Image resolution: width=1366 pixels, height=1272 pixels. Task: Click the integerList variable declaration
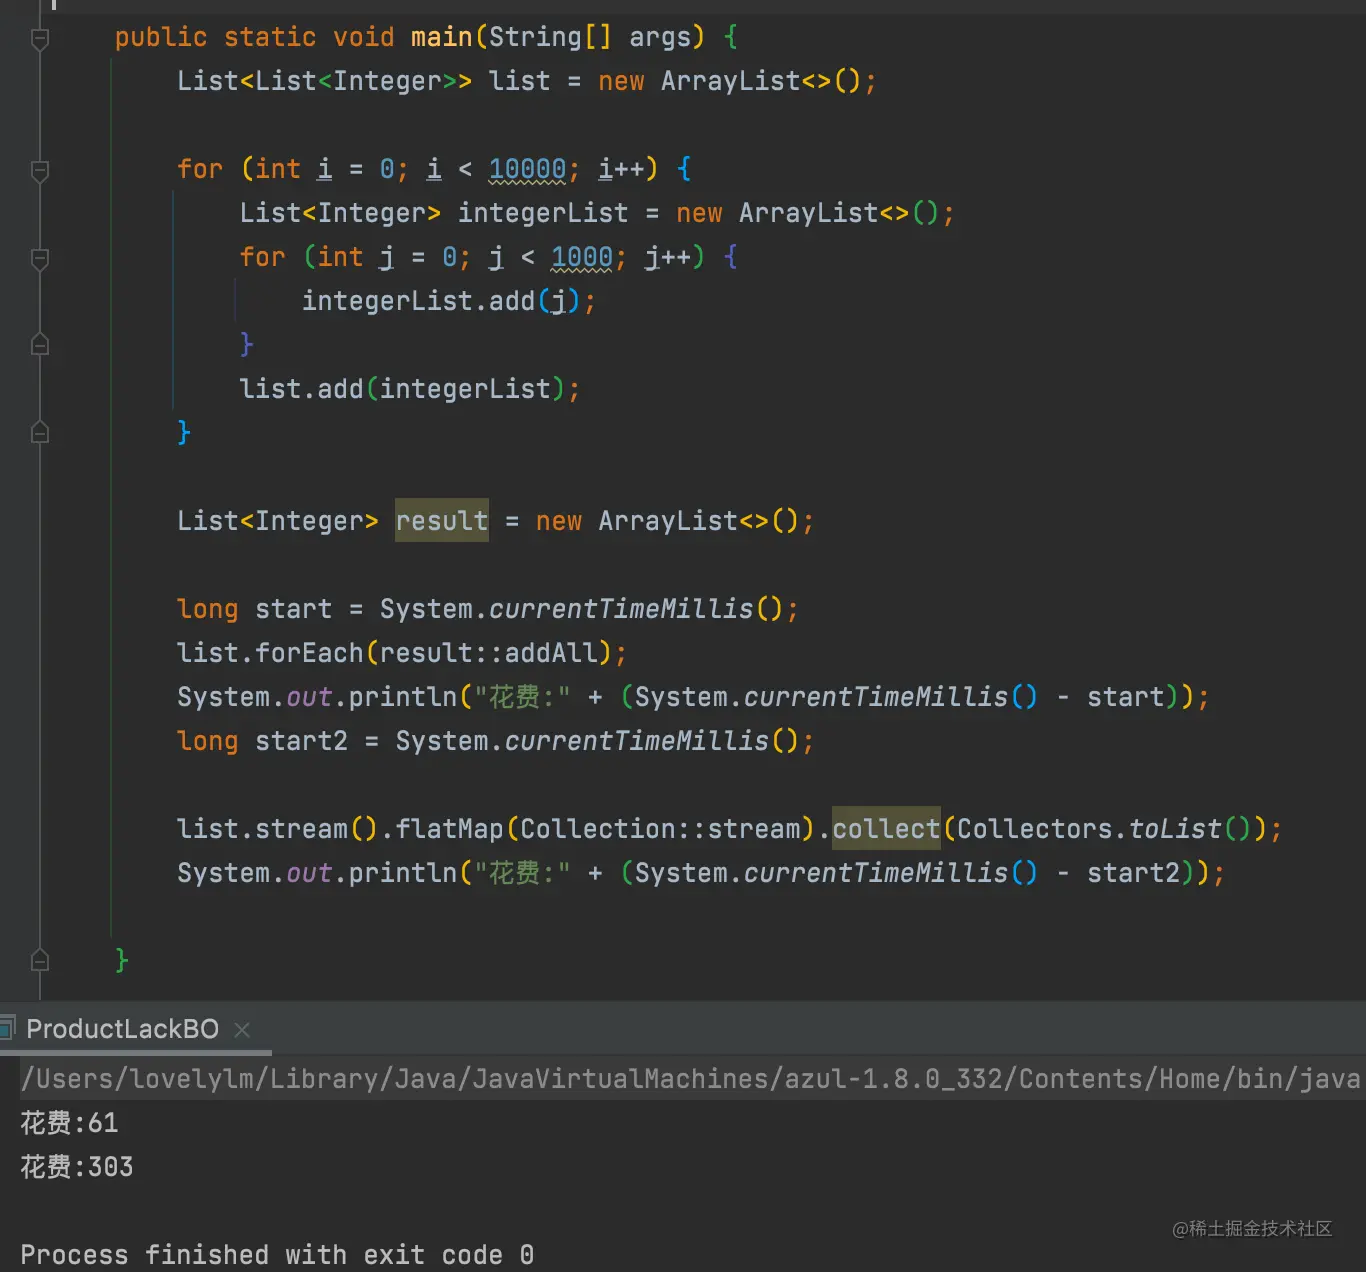543,213
